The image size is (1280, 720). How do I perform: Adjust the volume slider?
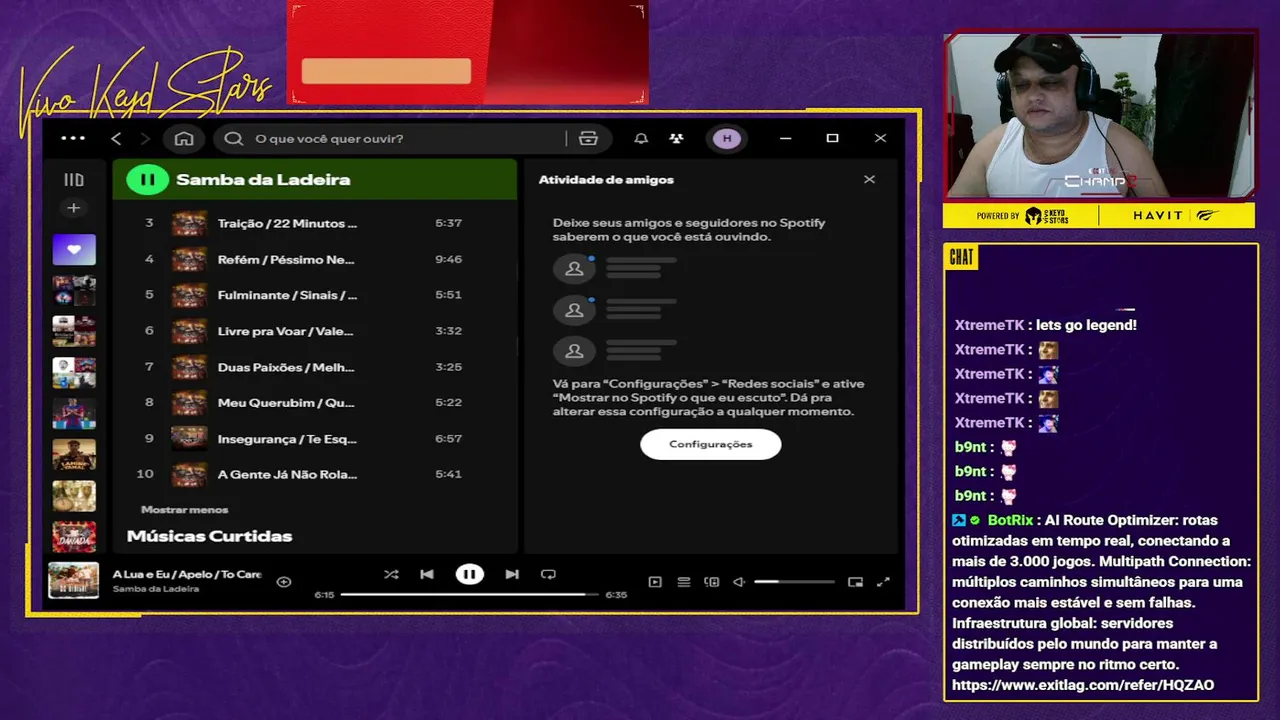794,582
